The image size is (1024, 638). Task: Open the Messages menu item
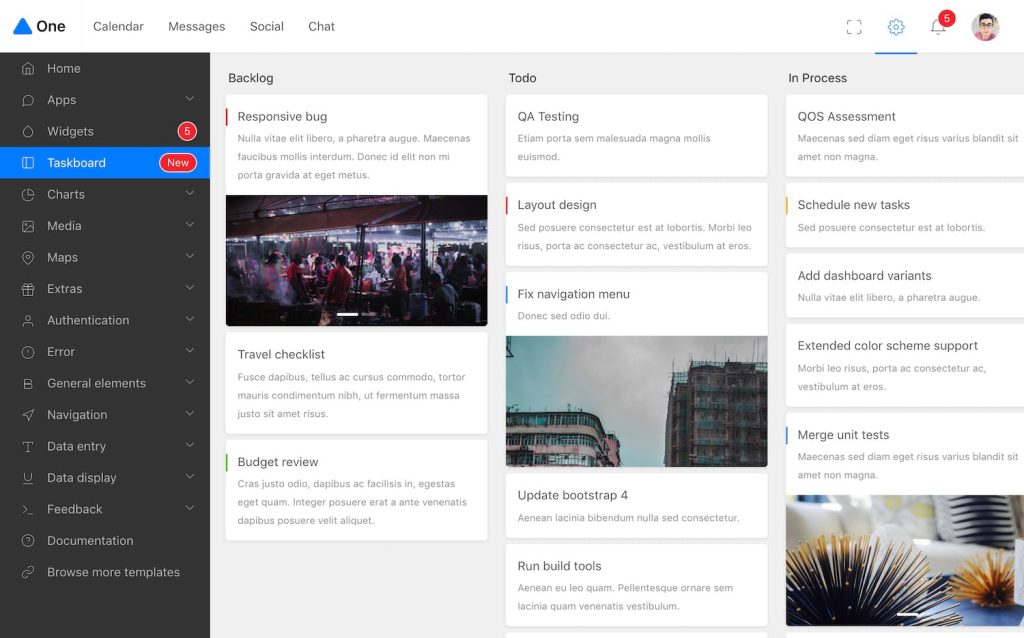coord(195,27)
